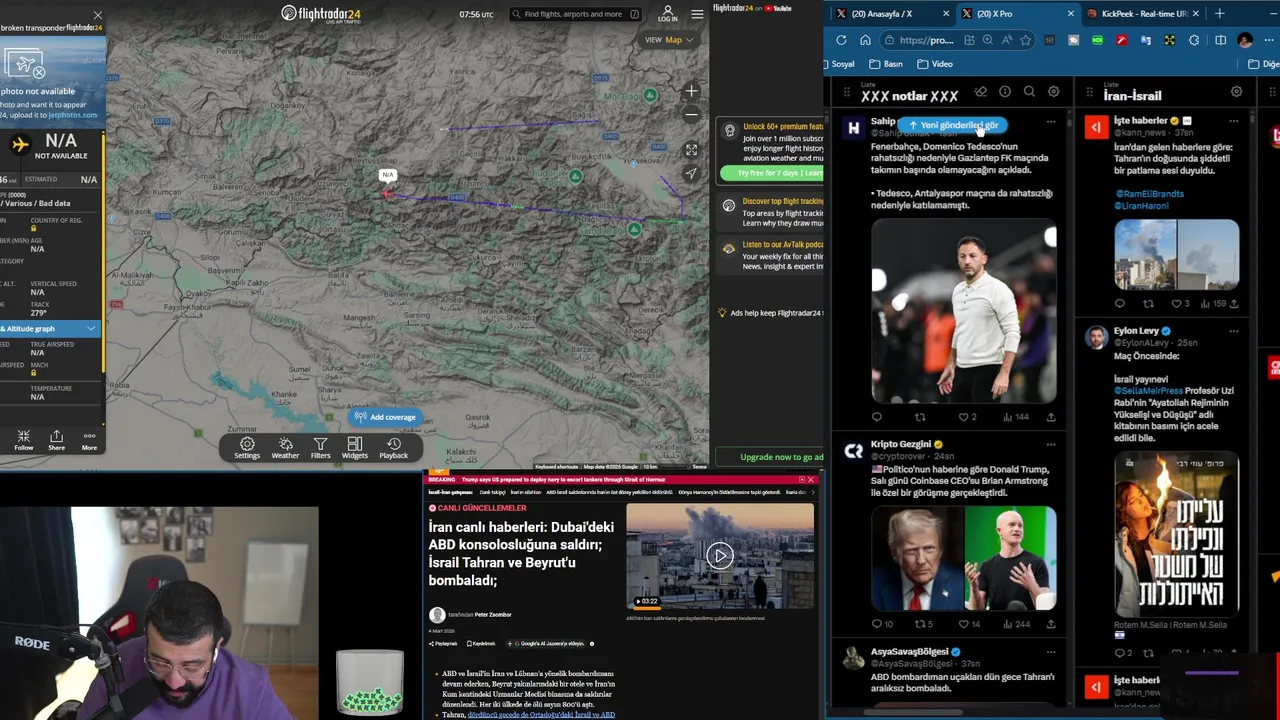Switch to the Anasayfa / X tab
The height and width of the screenshot is (720, 1280).
[889, 14]
